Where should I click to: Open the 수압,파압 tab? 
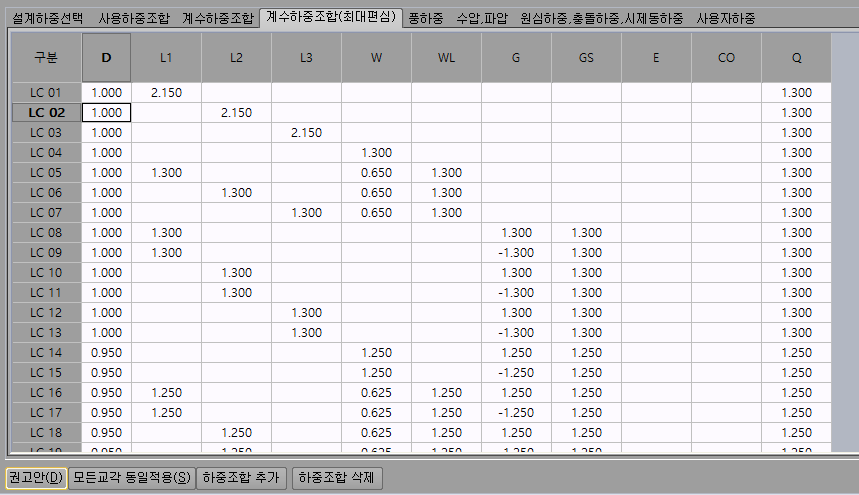(x=482, y=18)
